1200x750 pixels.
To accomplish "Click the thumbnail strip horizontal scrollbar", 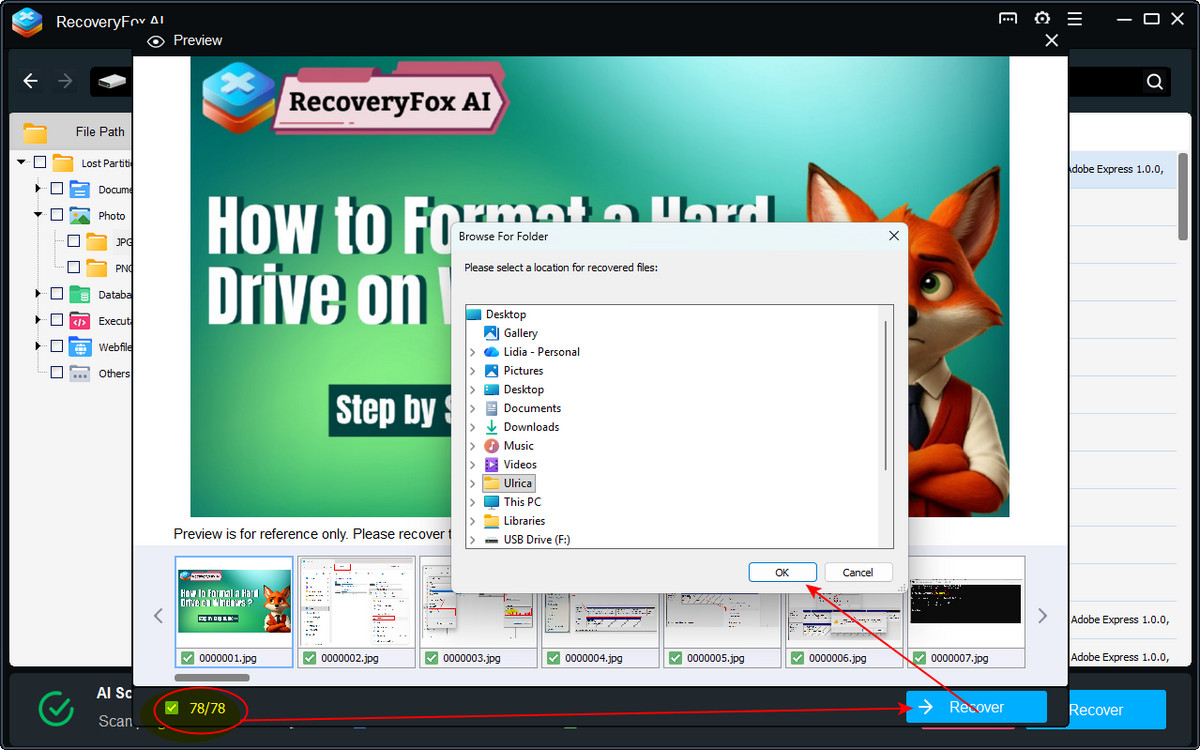I will click(212, 677).
